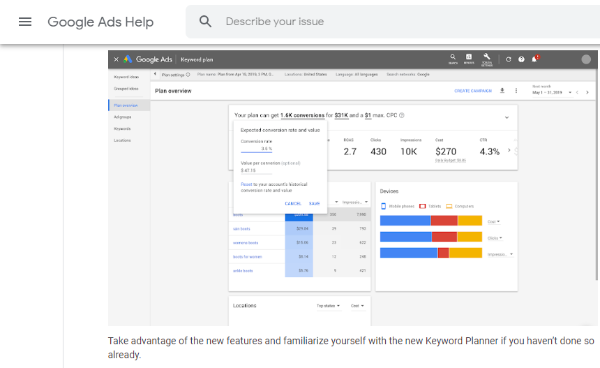Image resolution: width=600 pixels, height=368 pixels.
Task: Click the Mobile phones legend icon
Action: pos(383,206)
